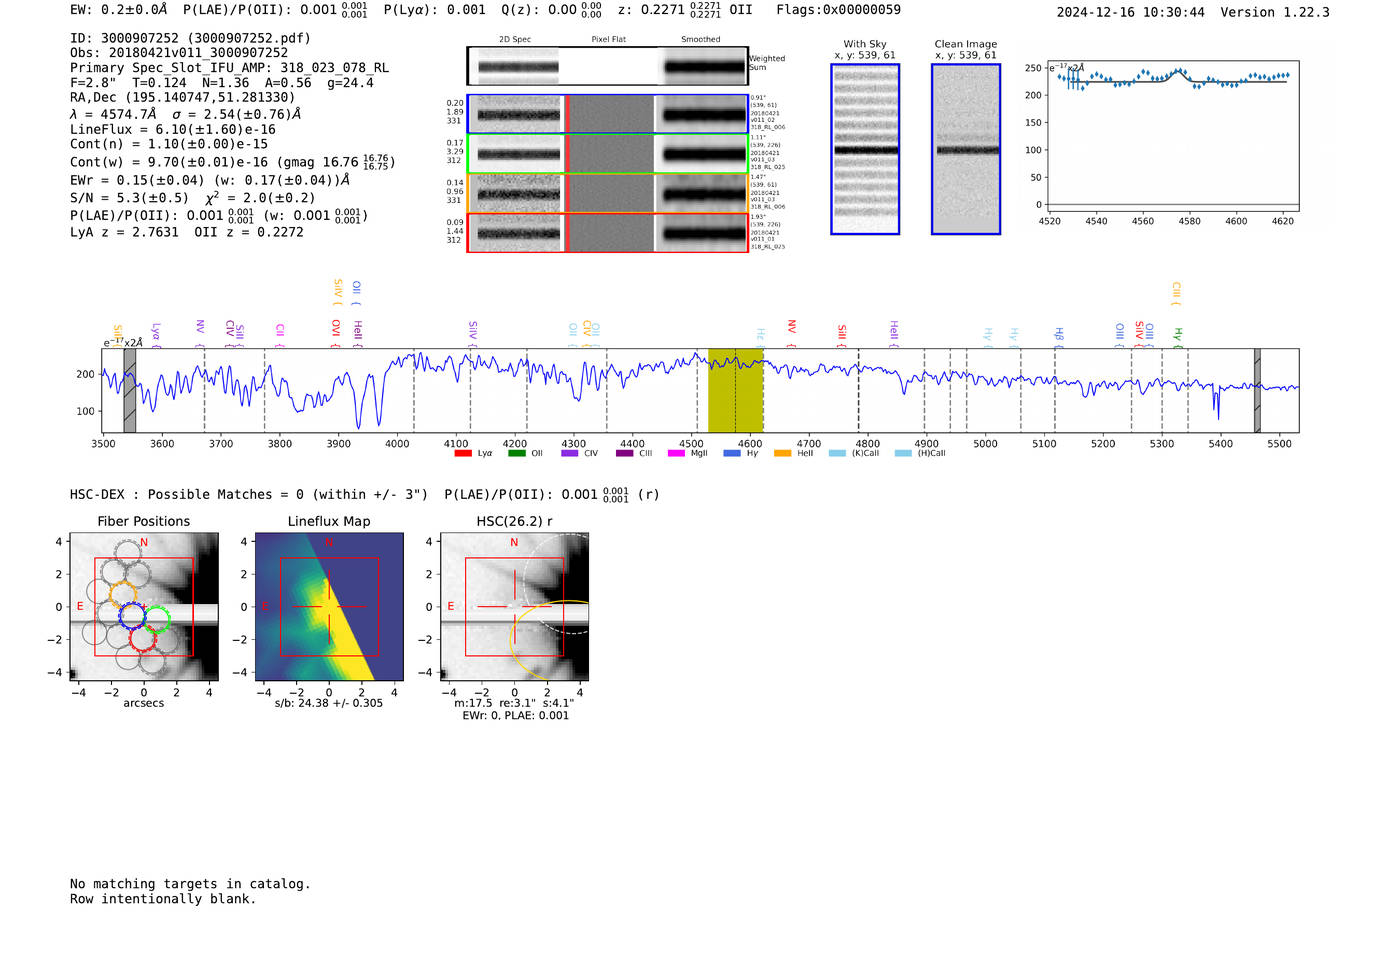The width and height of the screenshot is (1400, 953).
Task: Click the blue-bordered 2D spectrum row
Action: (608, 114)
